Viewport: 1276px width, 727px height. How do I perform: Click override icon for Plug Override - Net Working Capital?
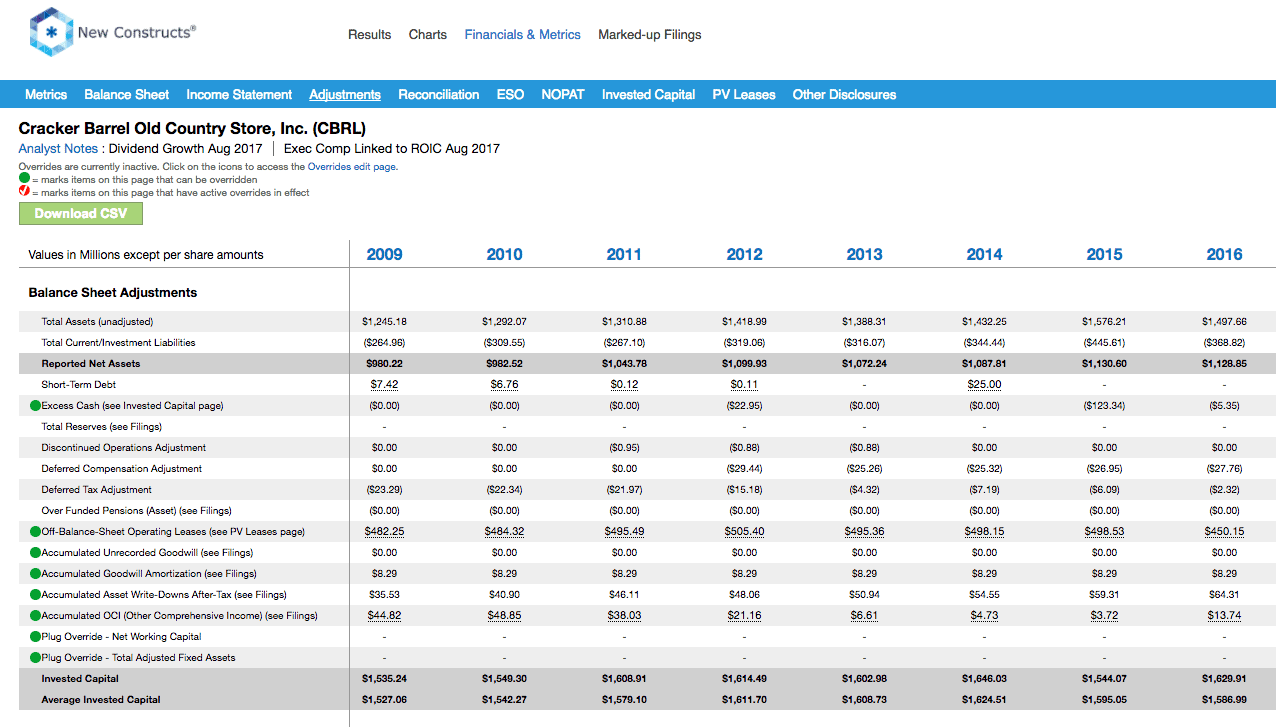35,637
